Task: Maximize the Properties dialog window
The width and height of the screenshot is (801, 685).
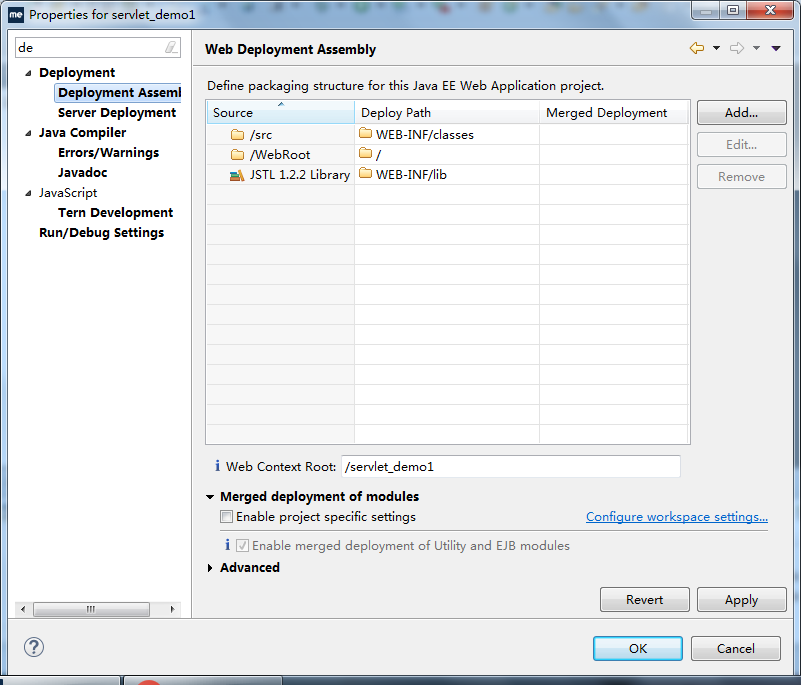Action: [733, 11]
